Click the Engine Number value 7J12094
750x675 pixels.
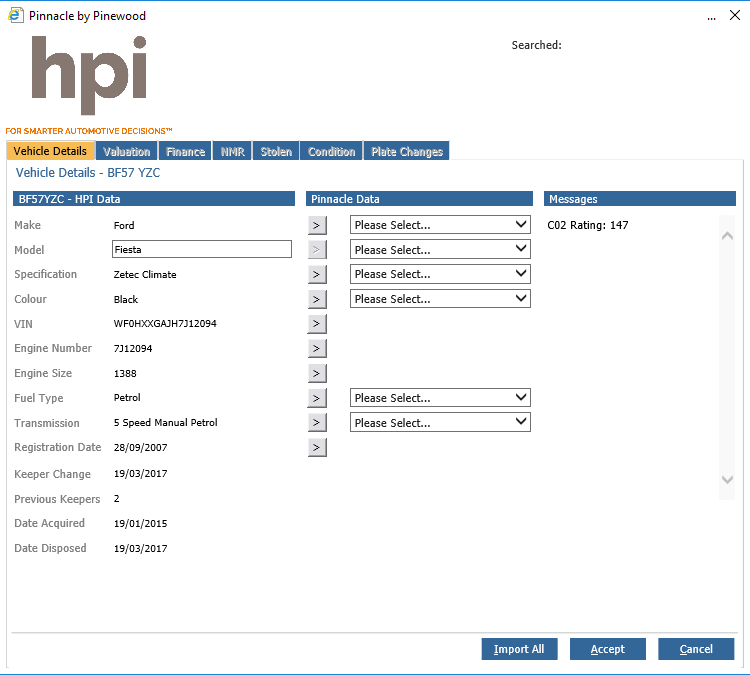133,349
